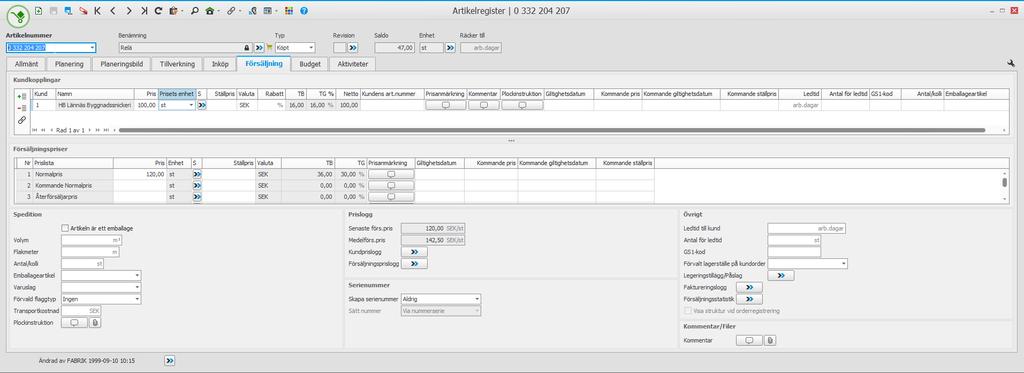Open the wrench settings icon
This screenshot has width=1024, height=373.
click(x=1011, y=63)
